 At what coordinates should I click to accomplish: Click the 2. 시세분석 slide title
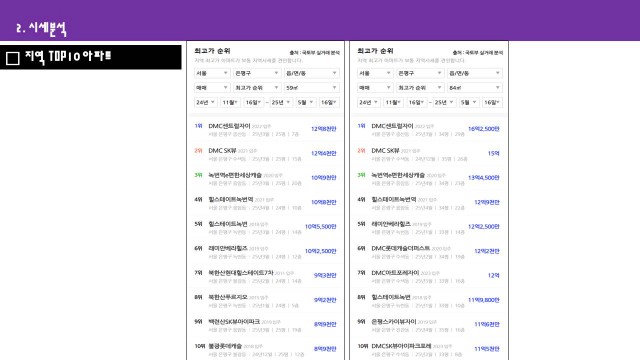(x=41, y=29)
